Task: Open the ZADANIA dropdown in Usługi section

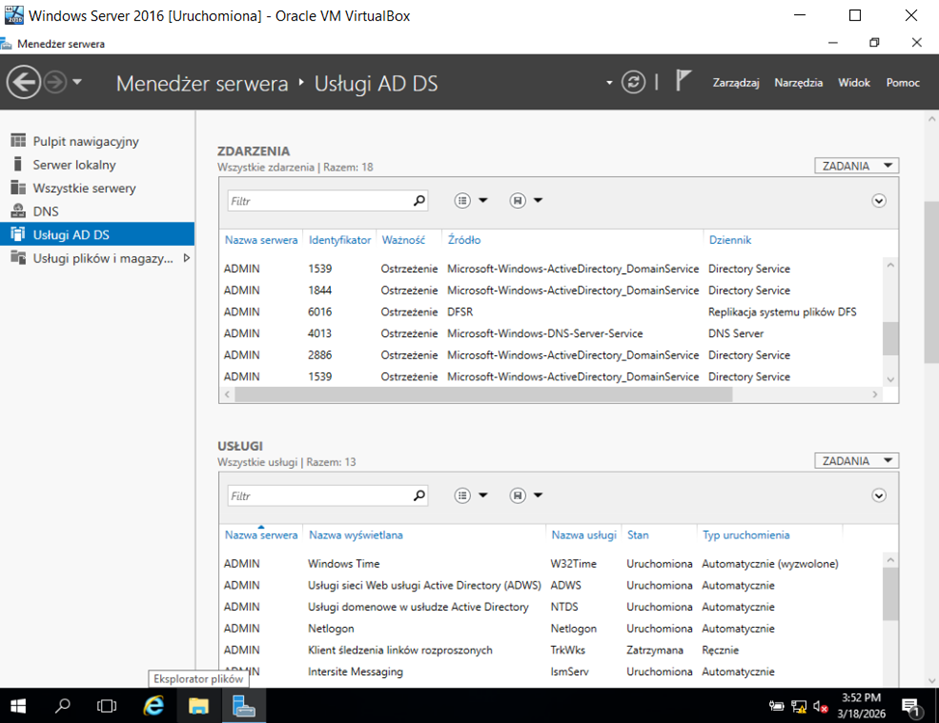Action: pos(856,461)
